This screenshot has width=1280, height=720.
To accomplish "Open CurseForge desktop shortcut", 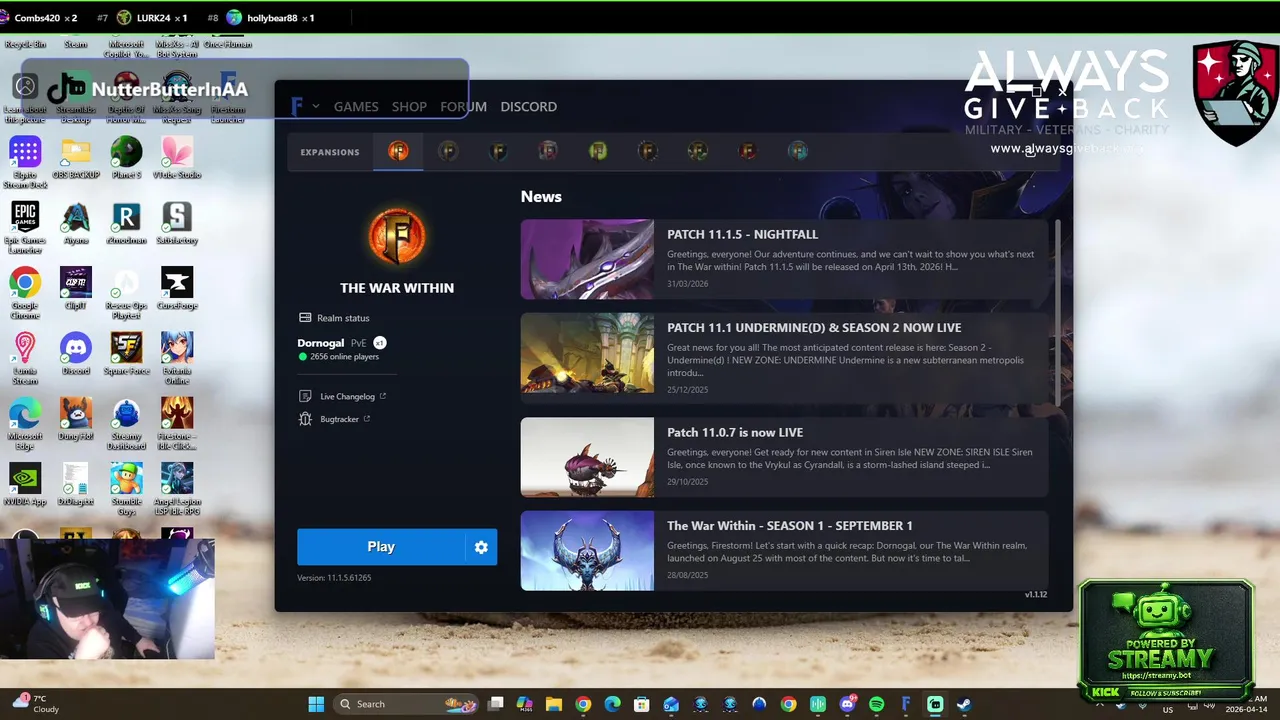I will tap(177, 288).
